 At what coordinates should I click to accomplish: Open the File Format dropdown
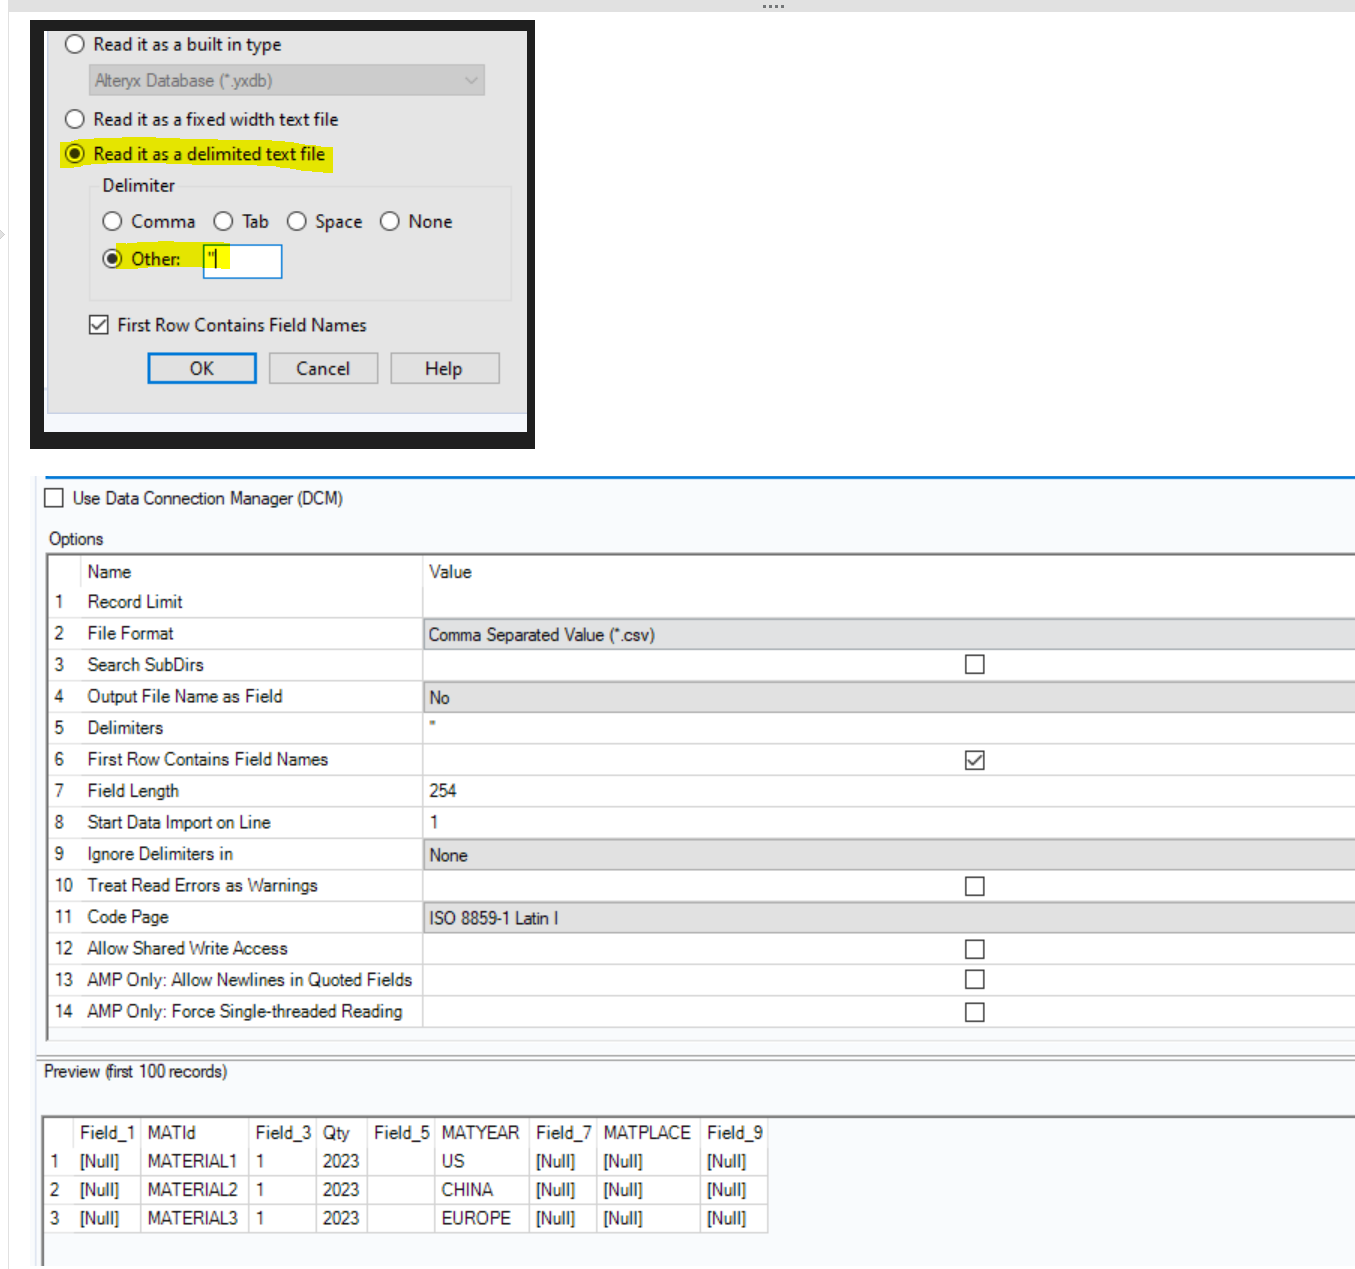point(700,634)
